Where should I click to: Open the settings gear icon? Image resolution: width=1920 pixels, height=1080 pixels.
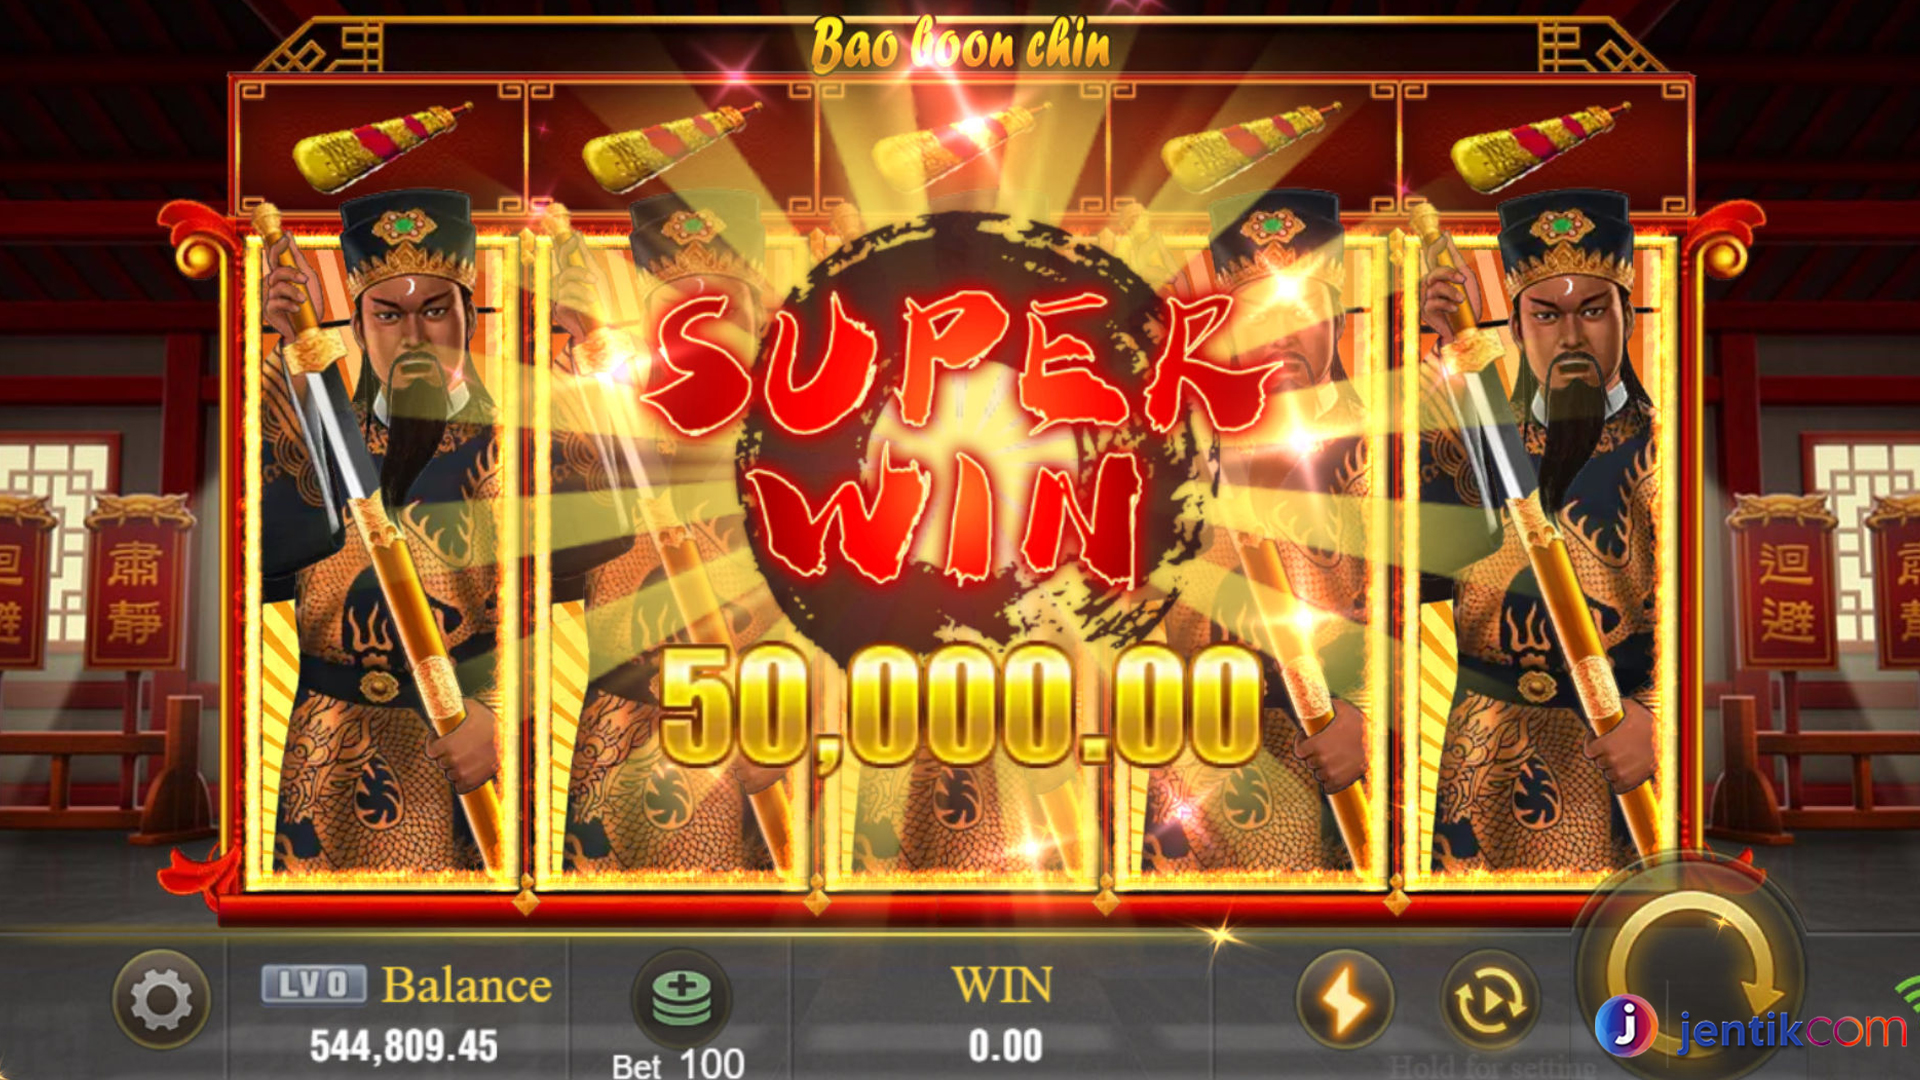pos(161,999)
